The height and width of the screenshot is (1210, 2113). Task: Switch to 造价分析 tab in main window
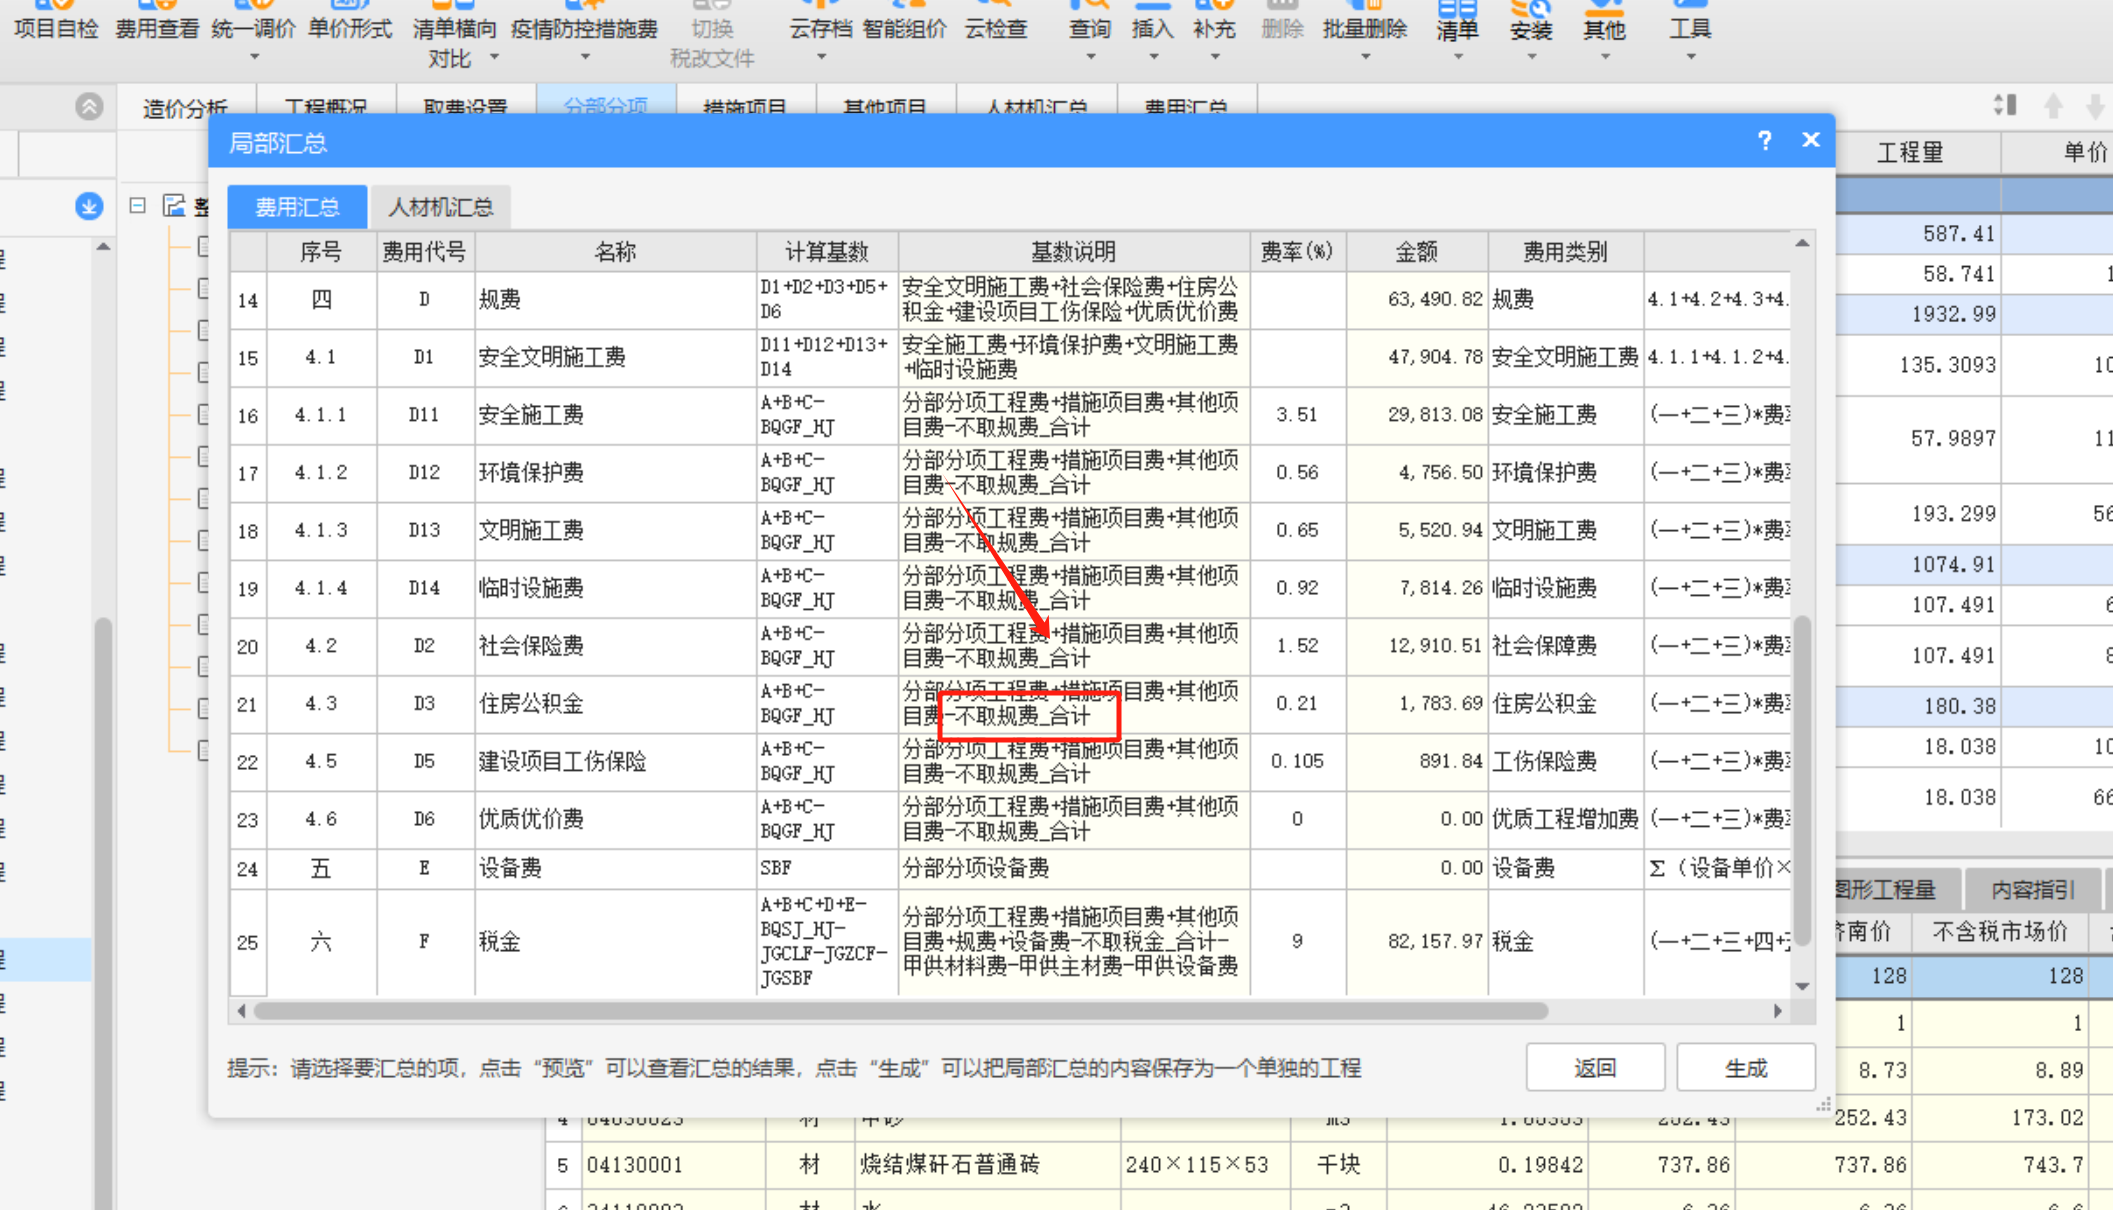click(186, 107)
